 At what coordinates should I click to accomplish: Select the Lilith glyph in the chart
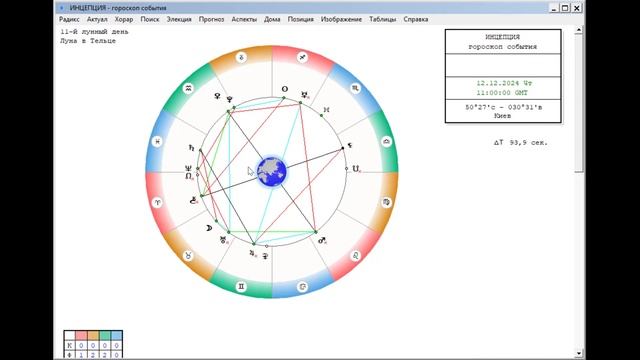350,145
